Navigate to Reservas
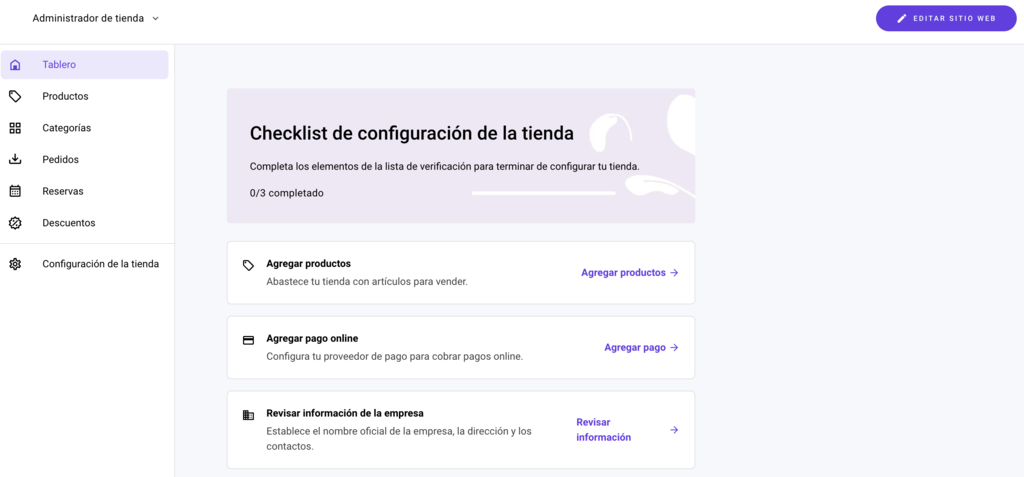Screen dimensions: 1024x477 [85, 191]
